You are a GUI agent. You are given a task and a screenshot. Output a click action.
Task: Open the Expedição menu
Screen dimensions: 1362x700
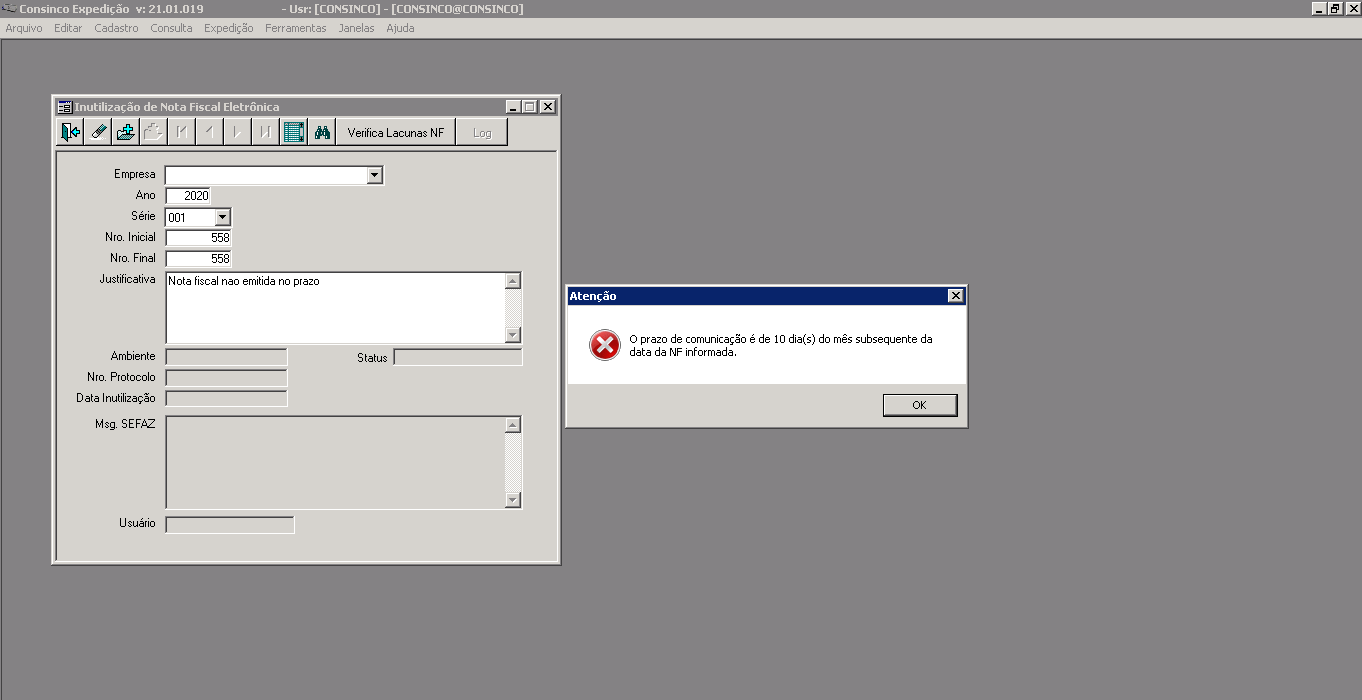[x=229, y=28]
